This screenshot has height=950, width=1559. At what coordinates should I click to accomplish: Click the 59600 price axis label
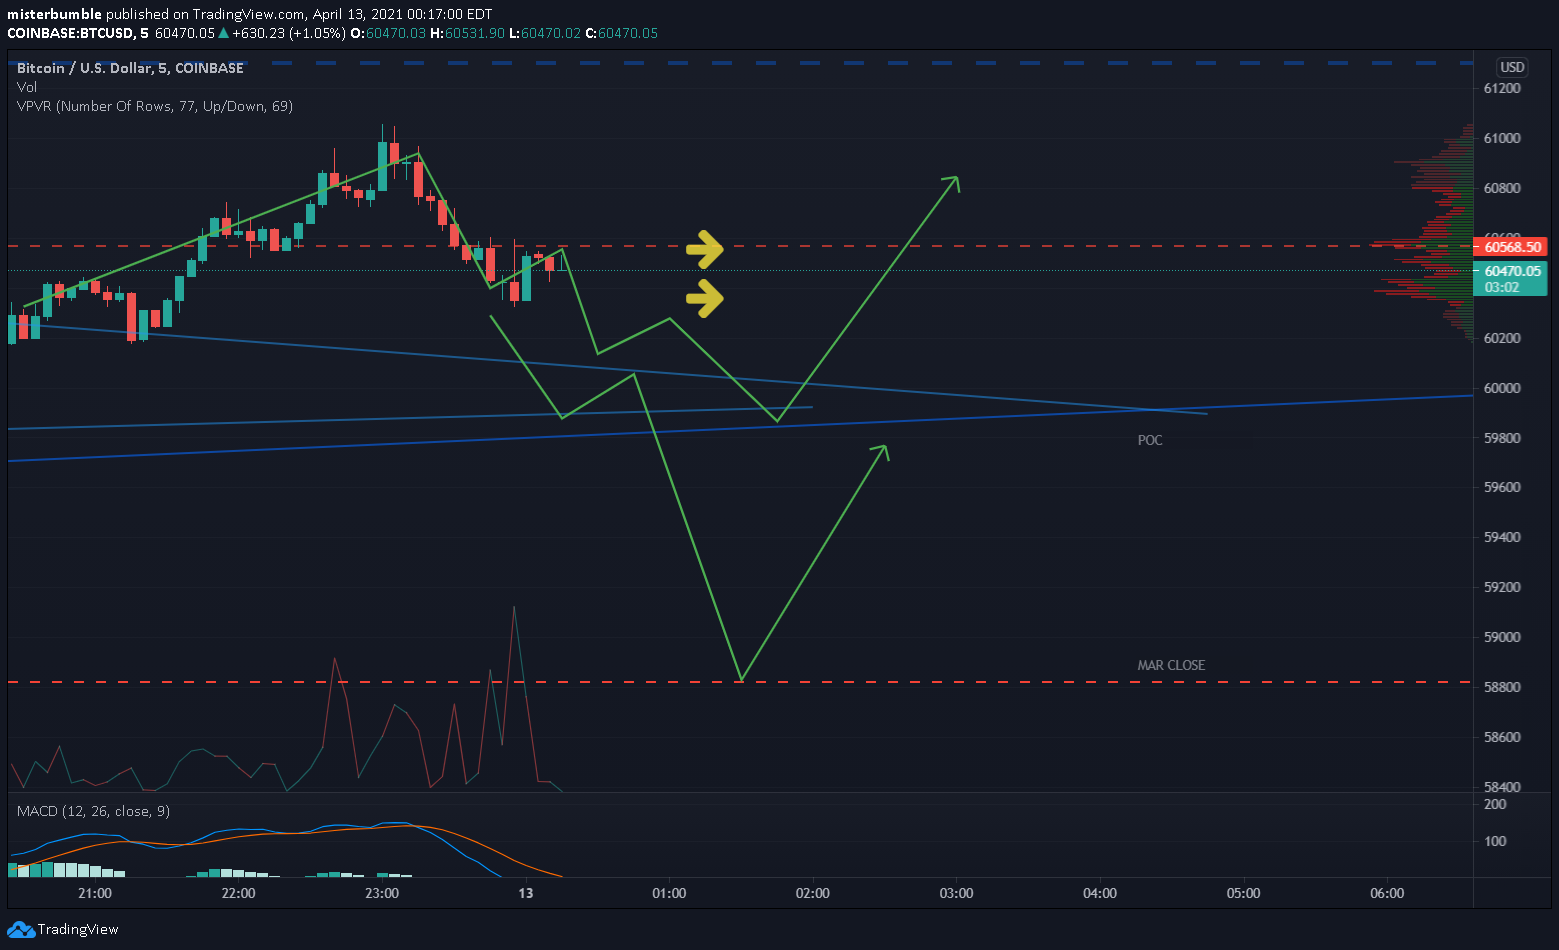point(1502,487)
